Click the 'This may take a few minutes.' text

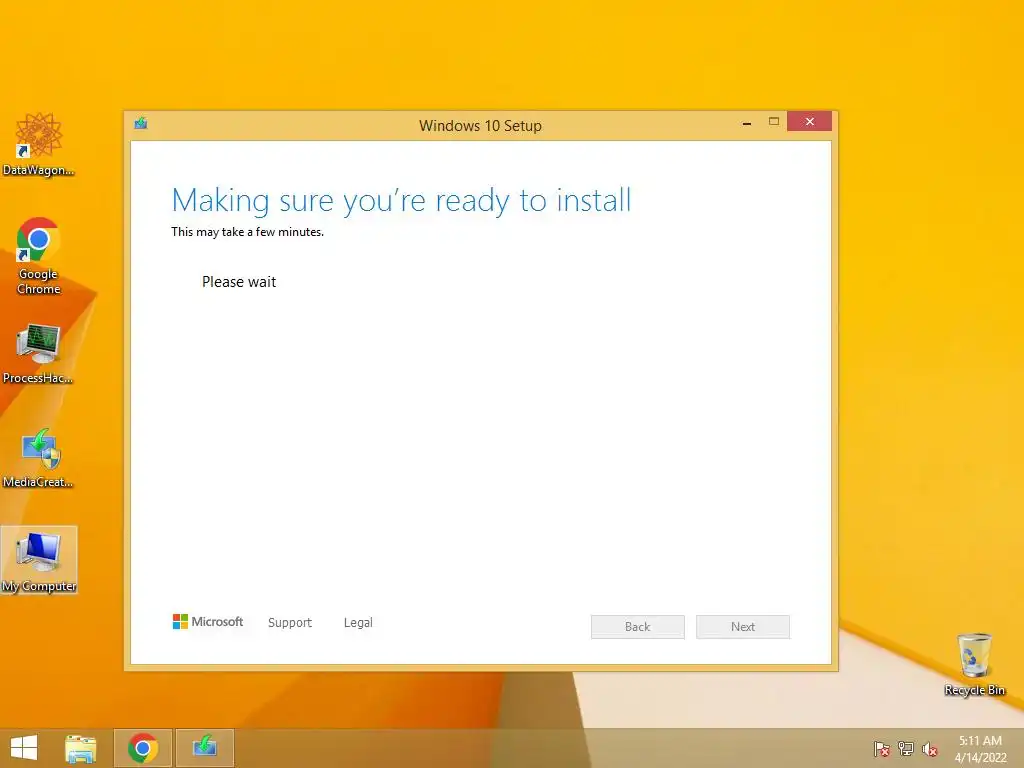pos(248,232)
